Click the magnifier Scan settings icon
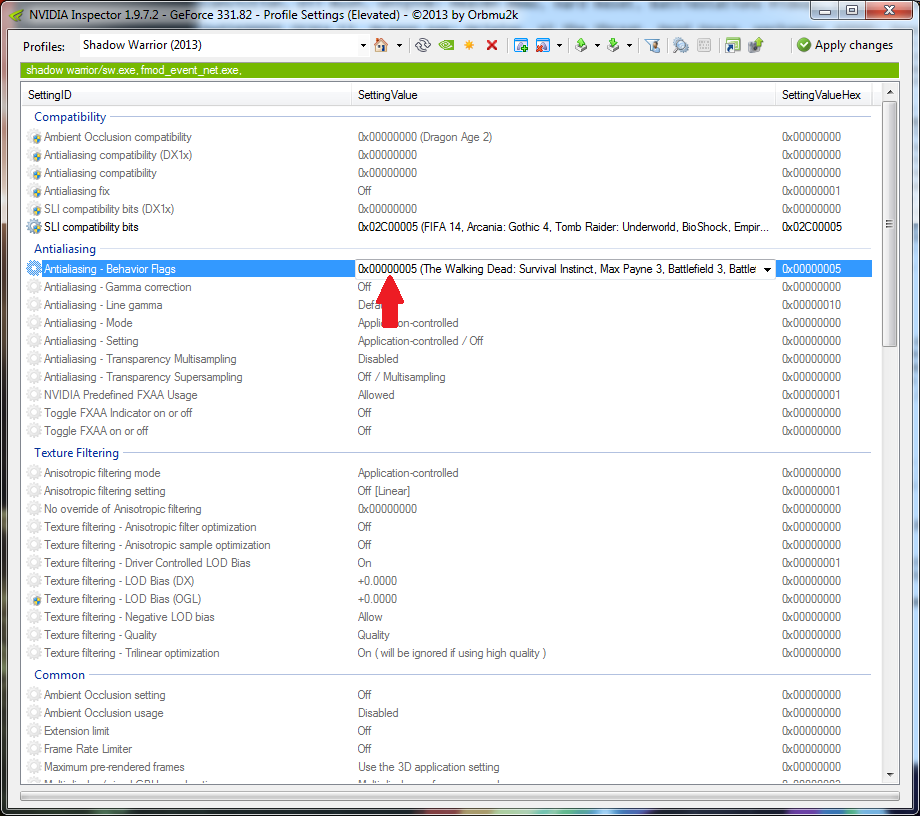The width and height of the screenshot is (920, 816). 681,45
